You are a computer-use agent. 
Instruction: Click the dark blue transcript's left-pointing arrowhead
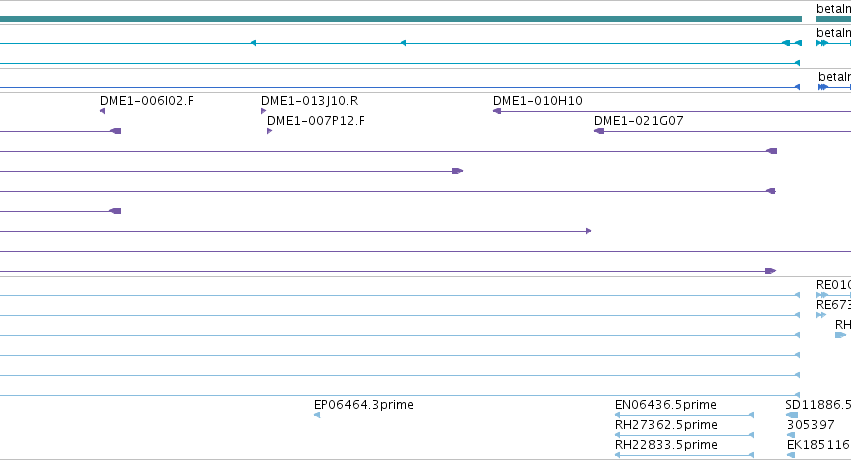pos(797,87)
